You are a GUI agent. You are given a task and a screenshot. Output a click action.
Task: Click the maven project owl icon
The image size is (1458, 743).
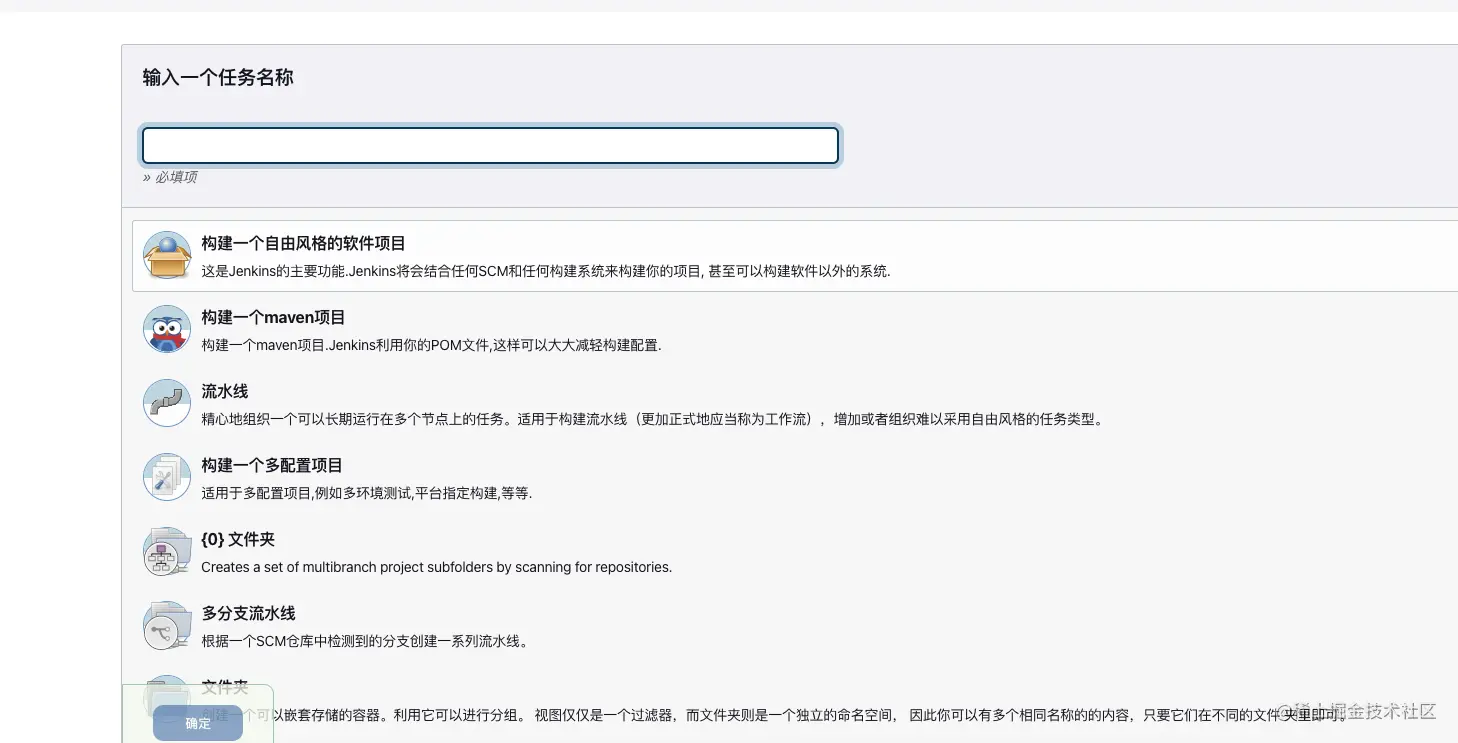(x=167, y=329)
